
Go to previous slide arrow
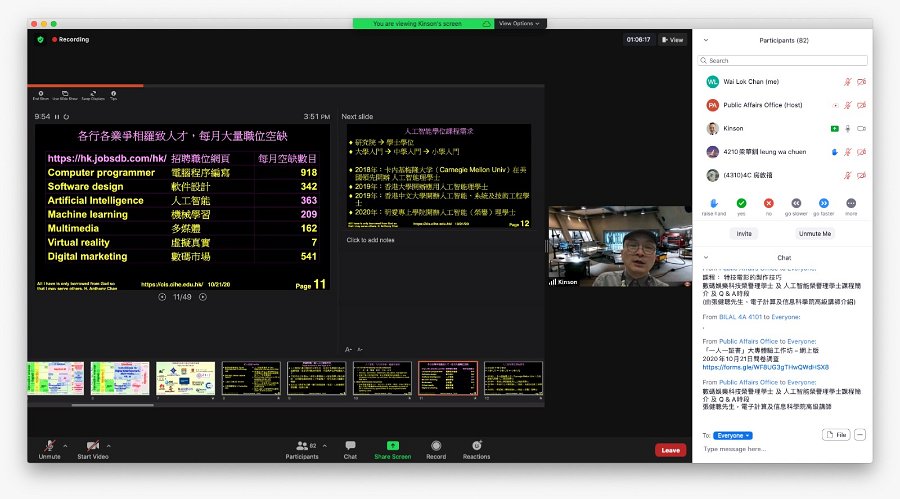tap(162, 297)
